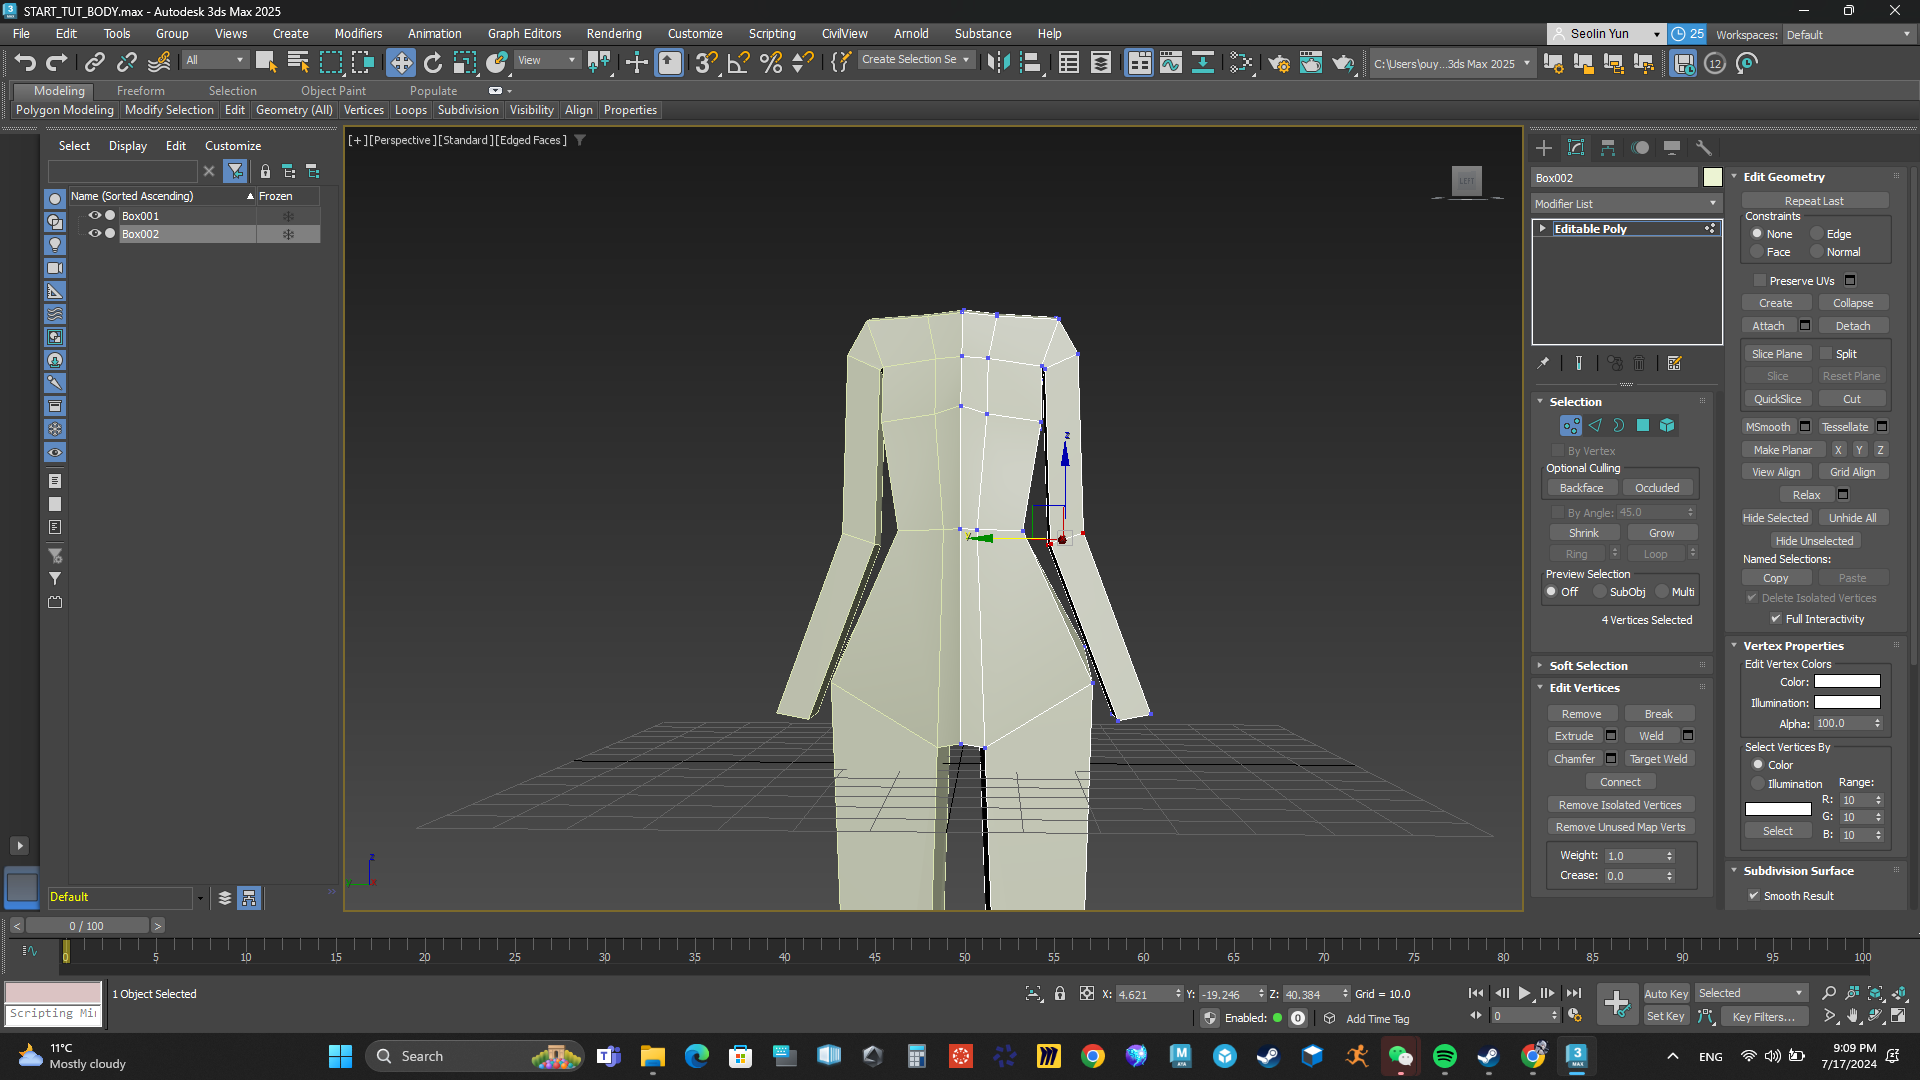Switch to Polygon sub-object selection
The height and width of the screenshot is (1080, 1920).
pyautogui.click(x=1642, y=426)
